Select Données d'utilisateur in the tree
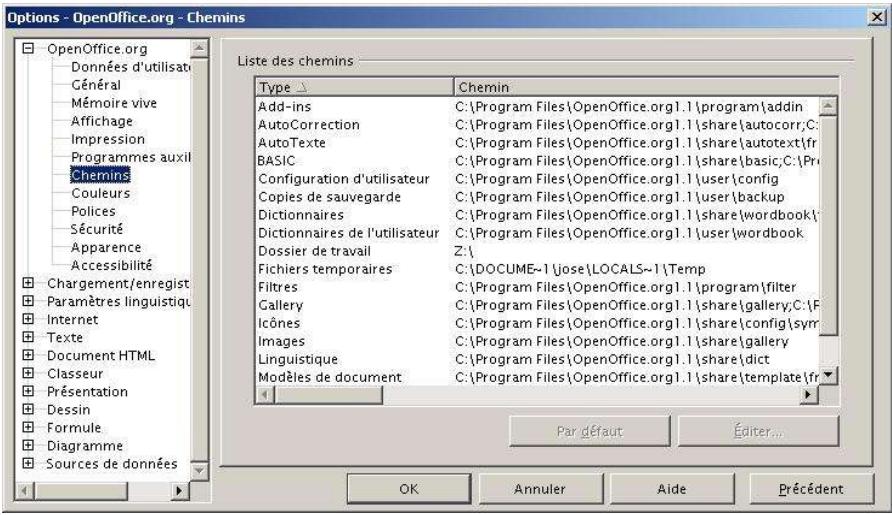Screen dimensions: 892x515 coord(130,67)
